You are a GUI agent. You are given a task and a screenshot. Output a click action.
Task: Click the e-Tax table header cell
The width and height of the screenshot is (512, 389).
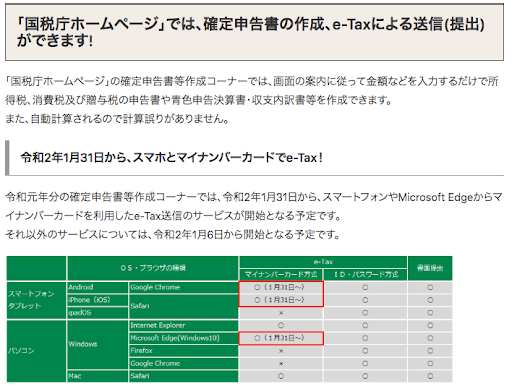(323, 262)
